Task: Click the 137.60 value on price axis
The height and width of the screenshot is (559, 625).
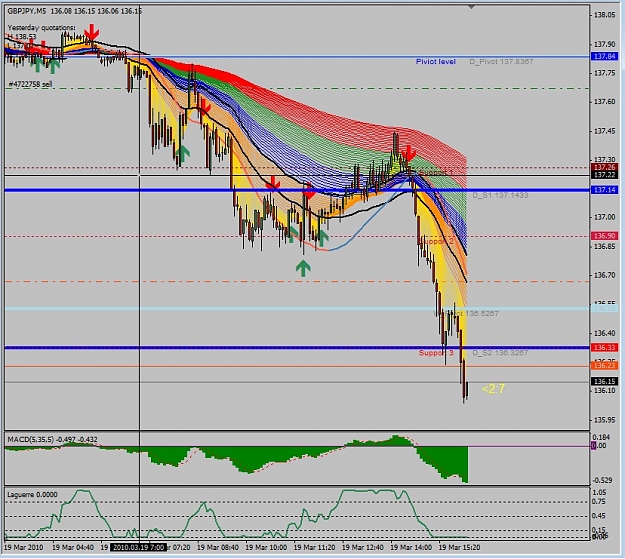Action: point(604,102)
